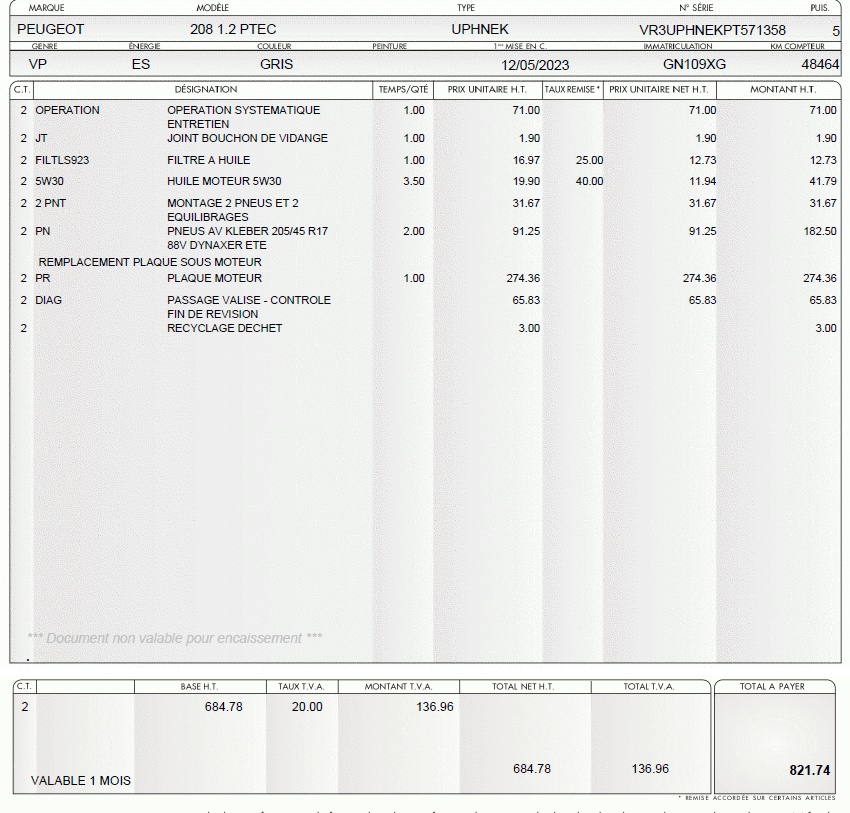Click the TOTAL T.V.A. value 136.96

(x=650, y=769)
